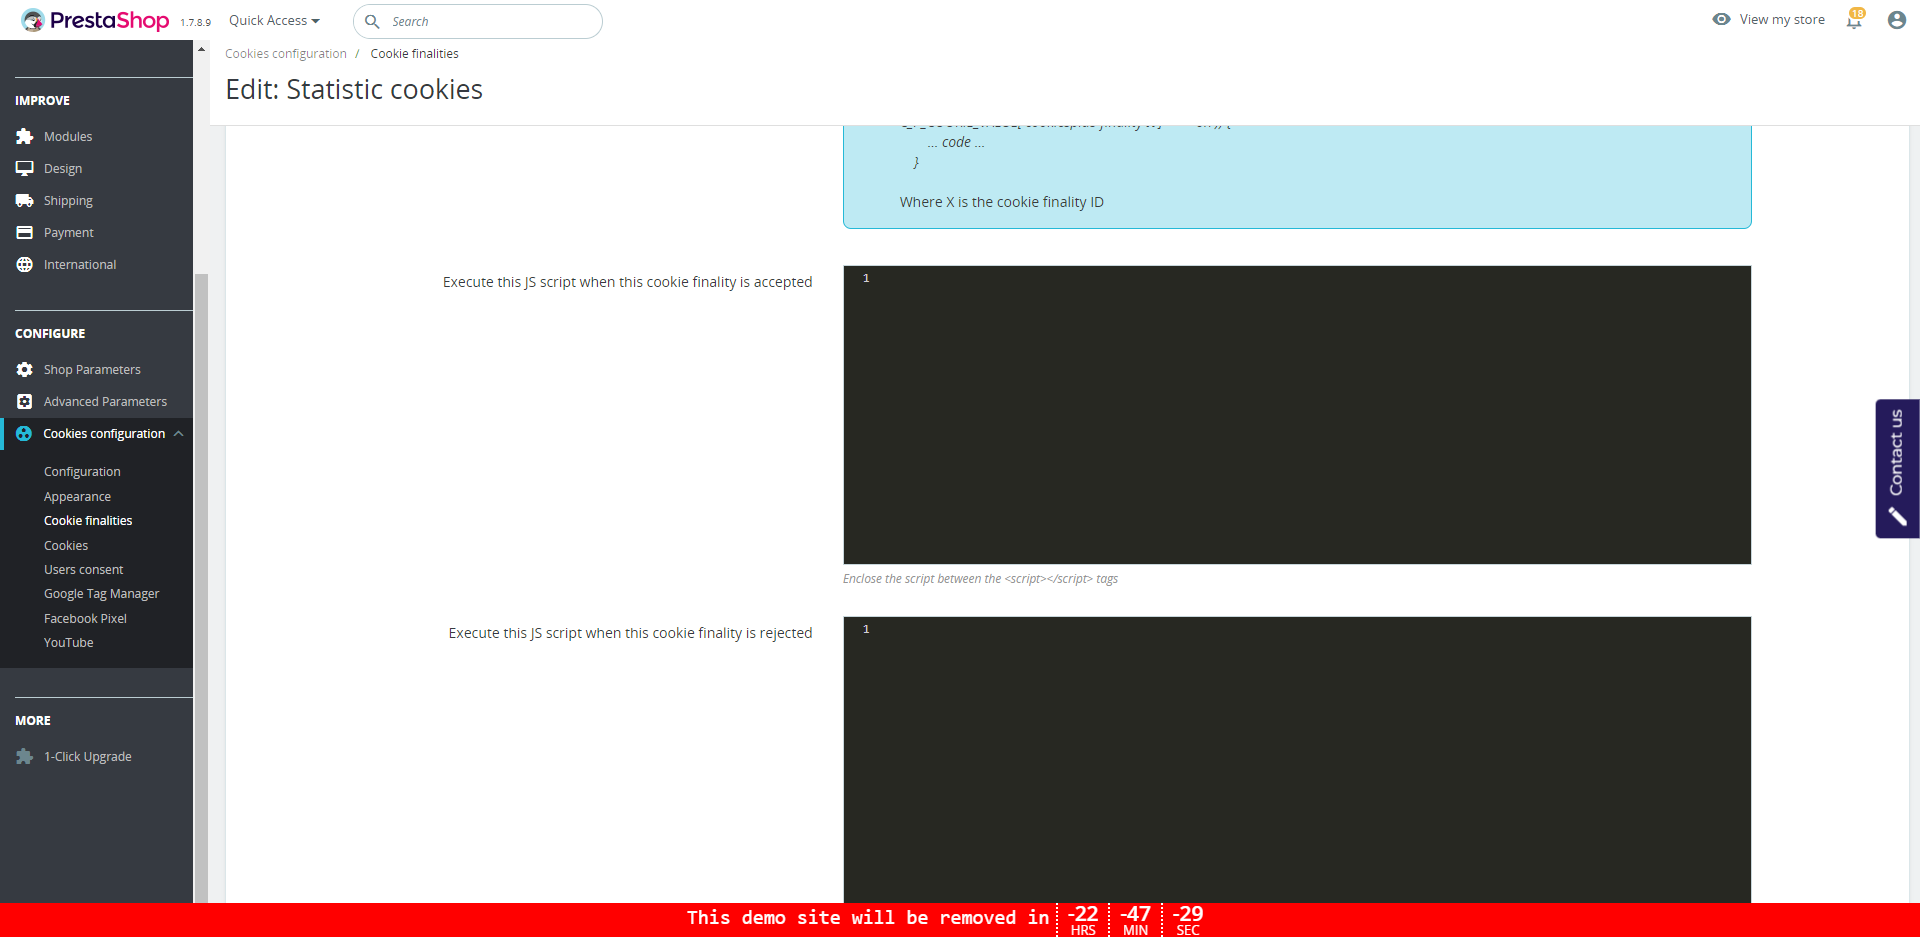Go to Appearance submenu item
1920x937 pixels.
click(x=77, y=496)
